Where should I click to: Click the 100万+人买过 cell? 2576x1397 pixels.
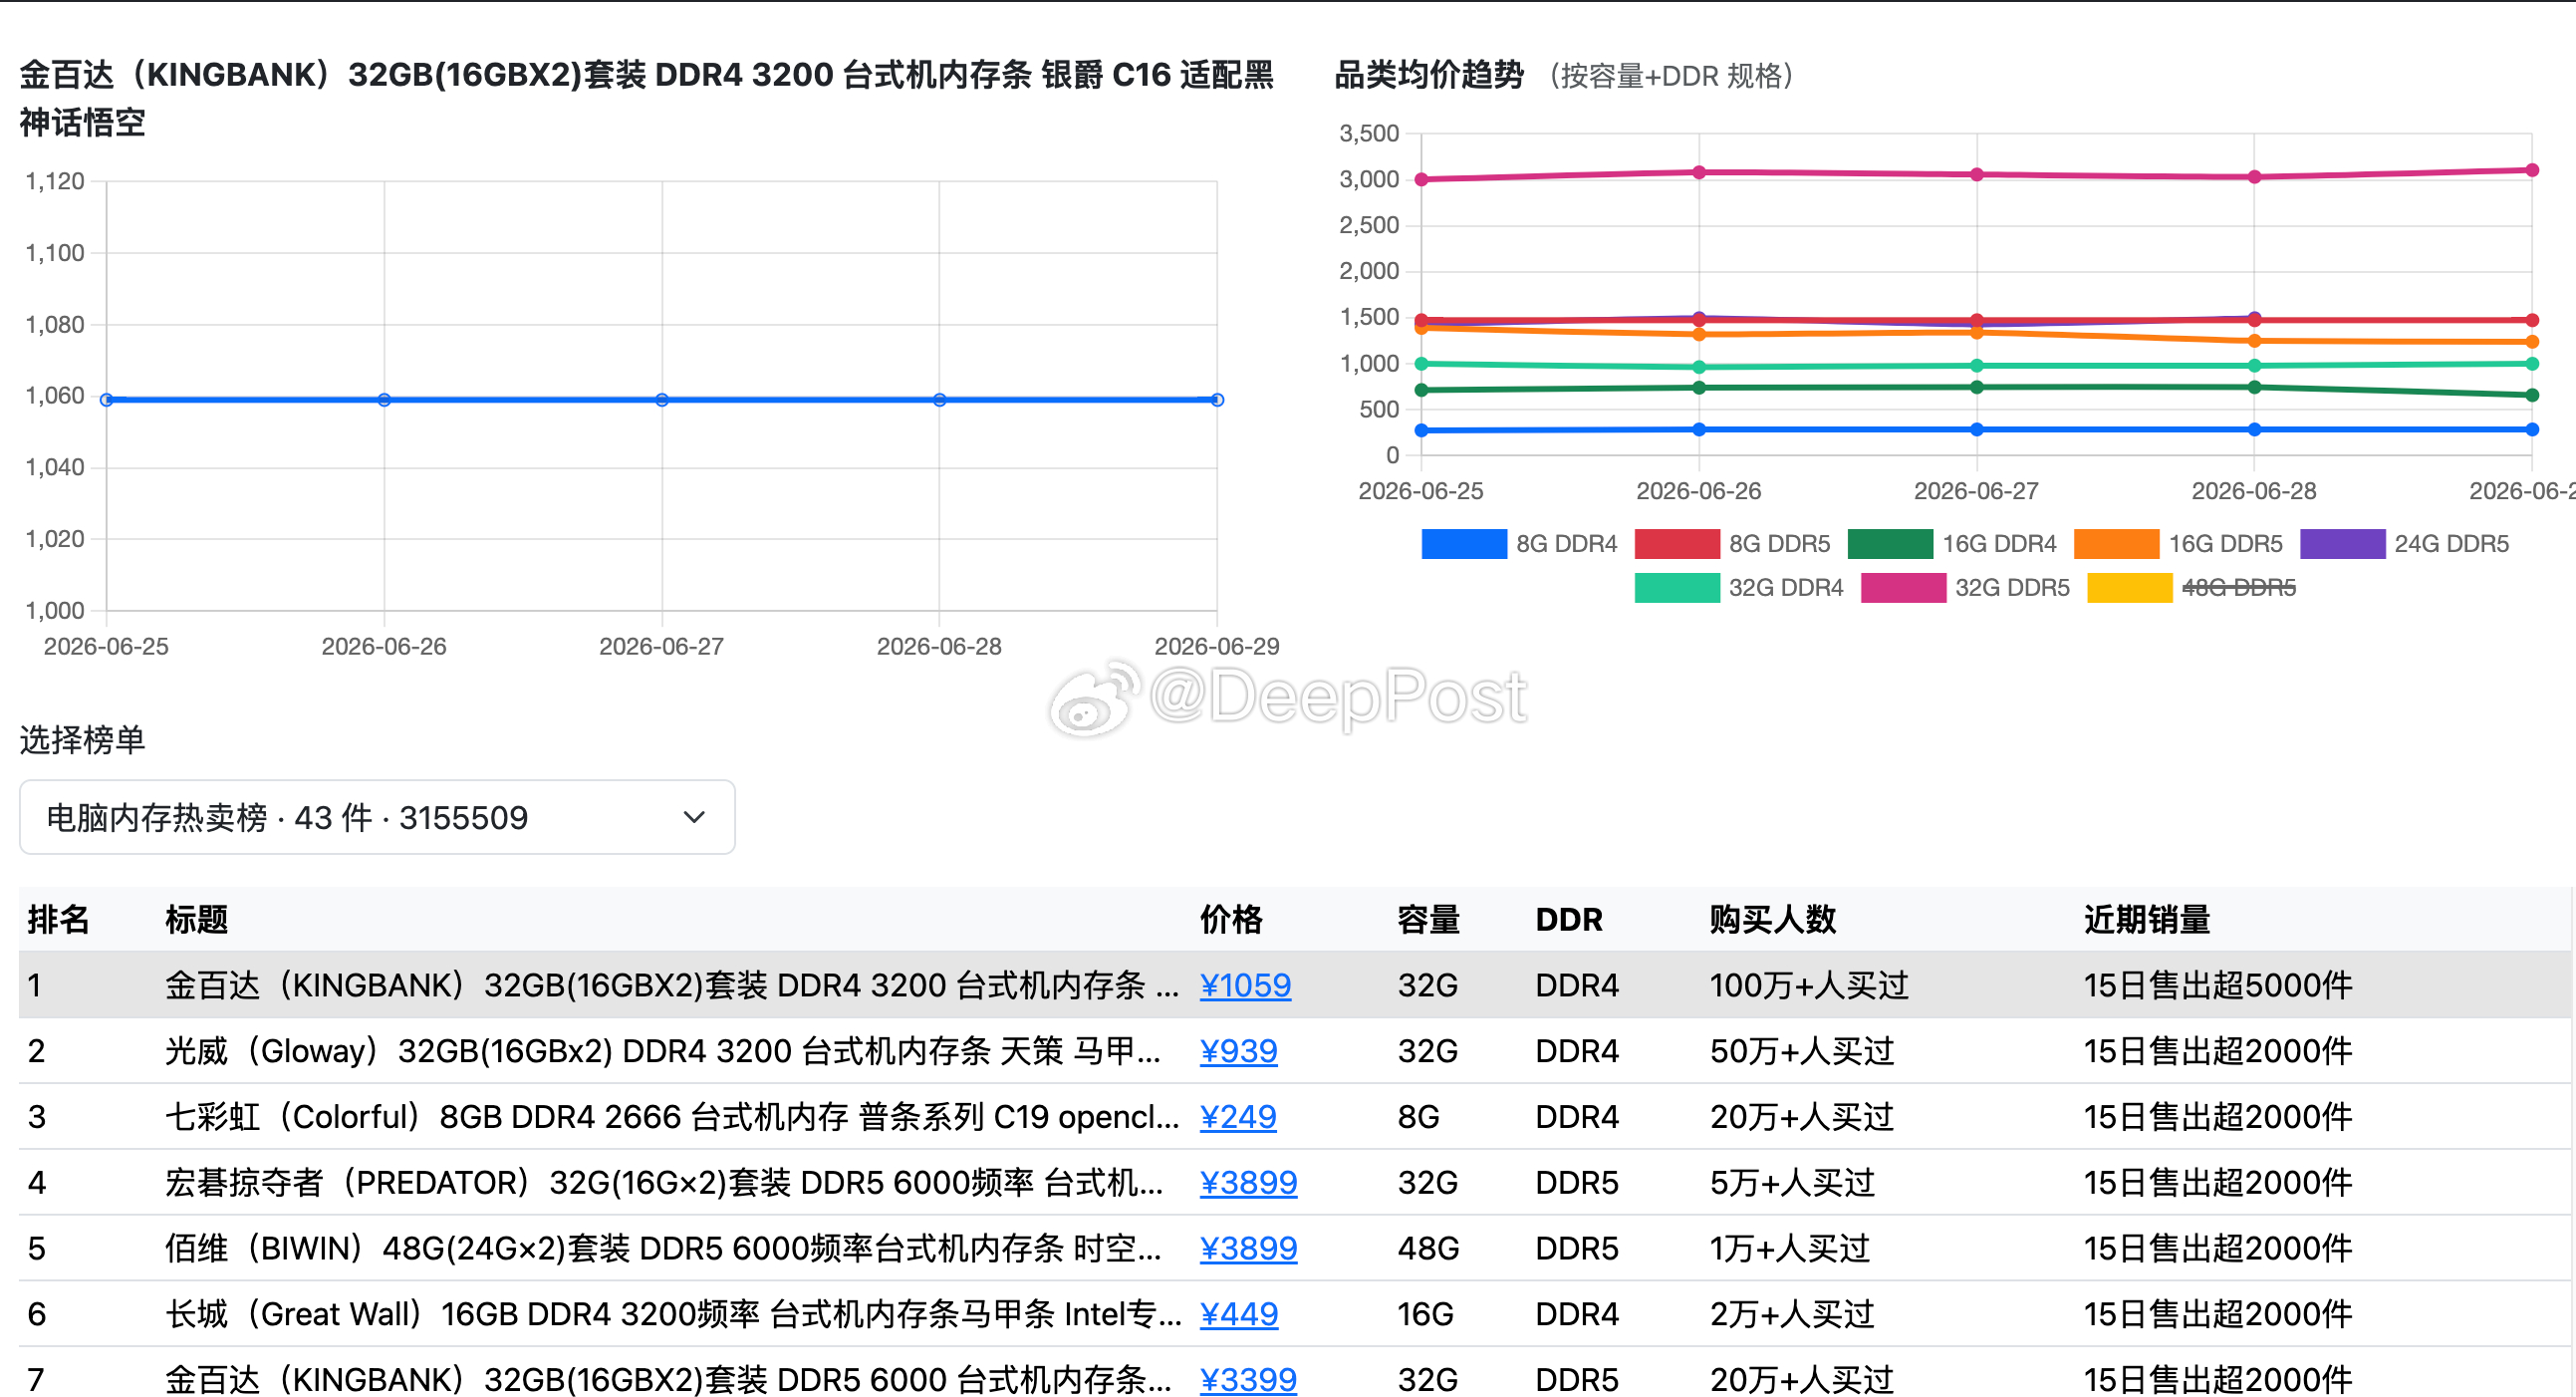pos(1809,985)
